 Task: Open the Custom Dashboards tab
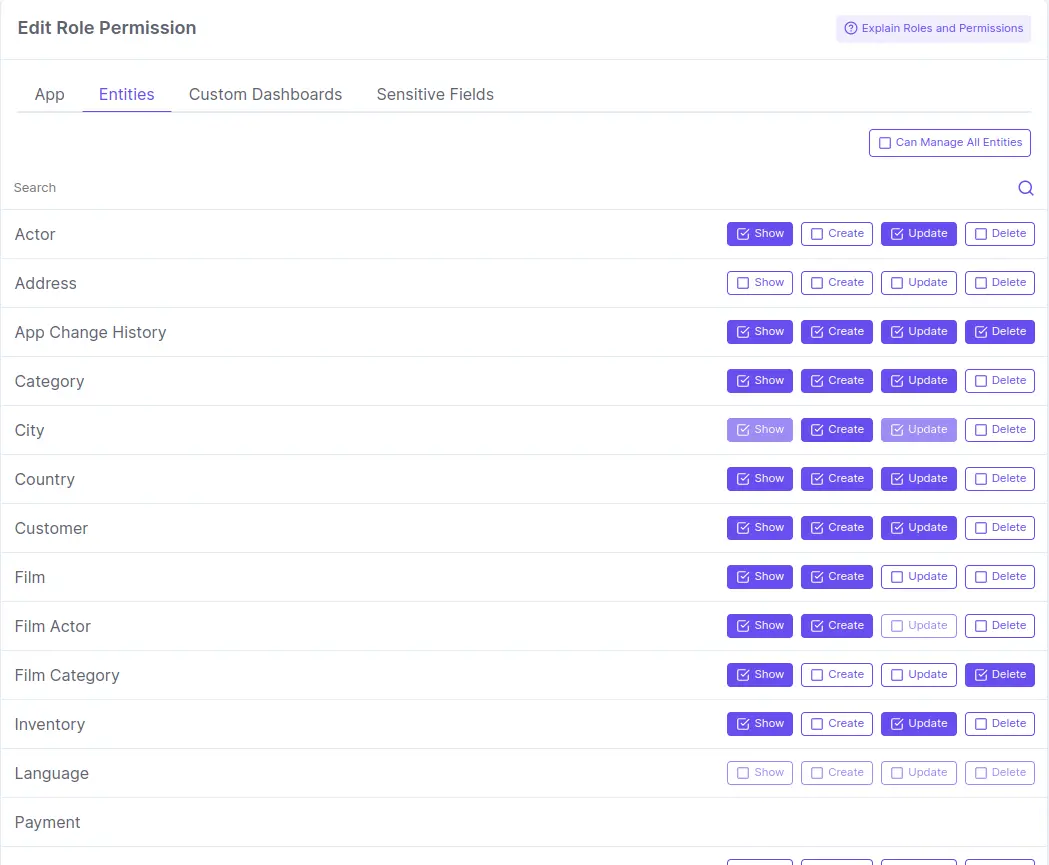pos(265,94)
